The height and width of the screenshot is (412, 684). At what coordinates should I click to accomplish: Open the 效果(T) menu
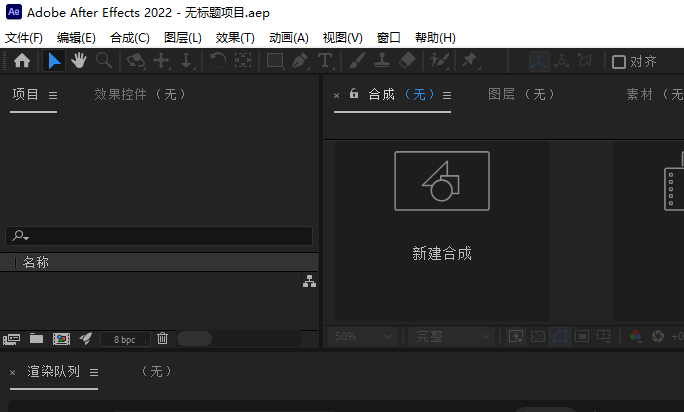click(x=235, y=38)
